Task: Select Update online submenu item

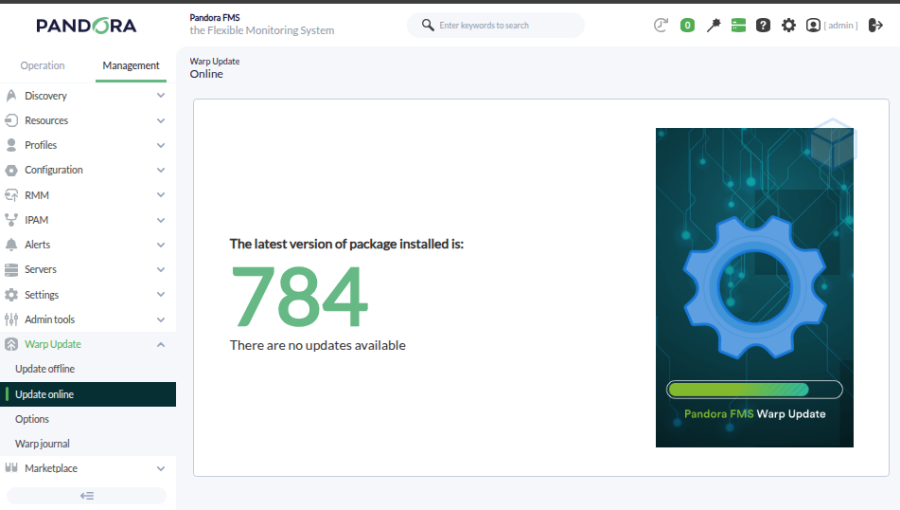Action: 88,394
